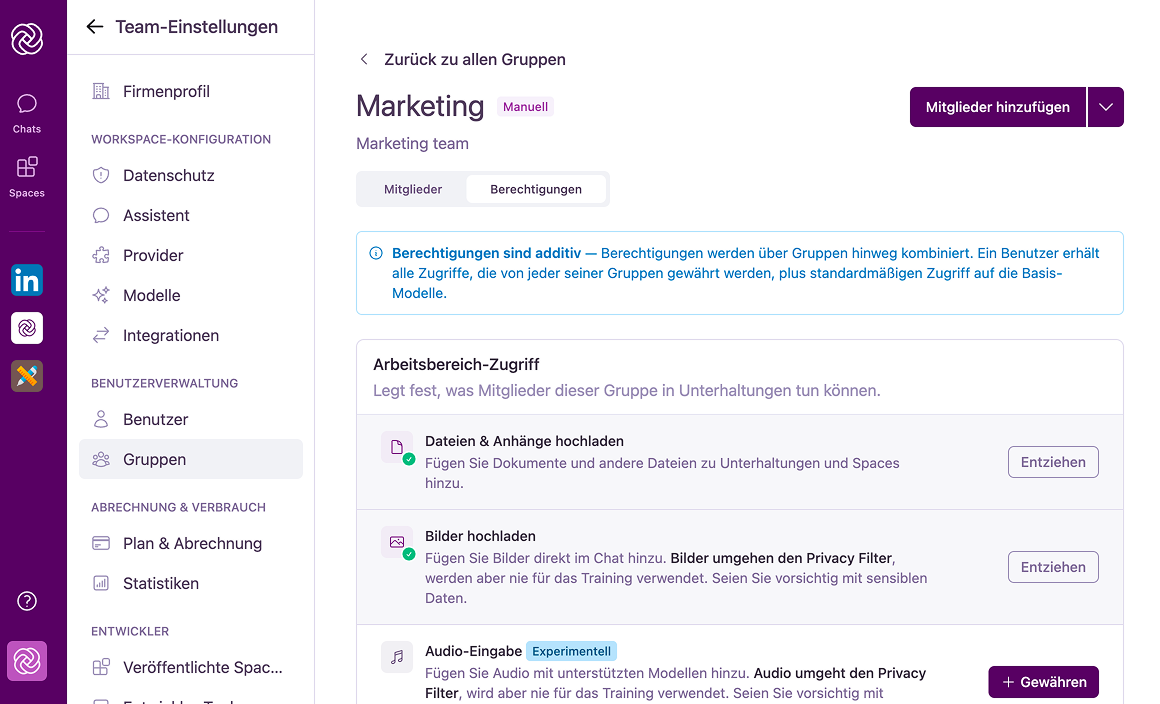1160x704 pixels.
Task: Click the Firmenprofil building icon
Action: [x=101, y=91]
